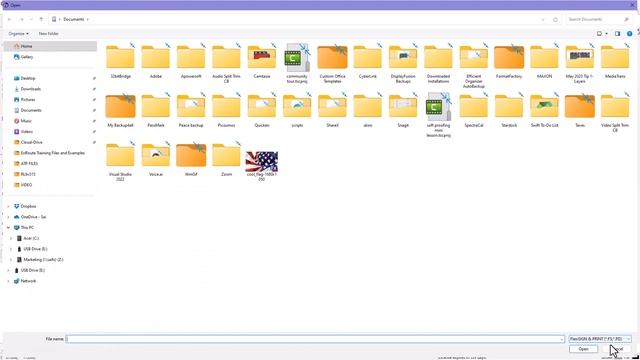Click the Search Documents box
Viewport: 640px width, 360px height.
(x=598, y=19)
